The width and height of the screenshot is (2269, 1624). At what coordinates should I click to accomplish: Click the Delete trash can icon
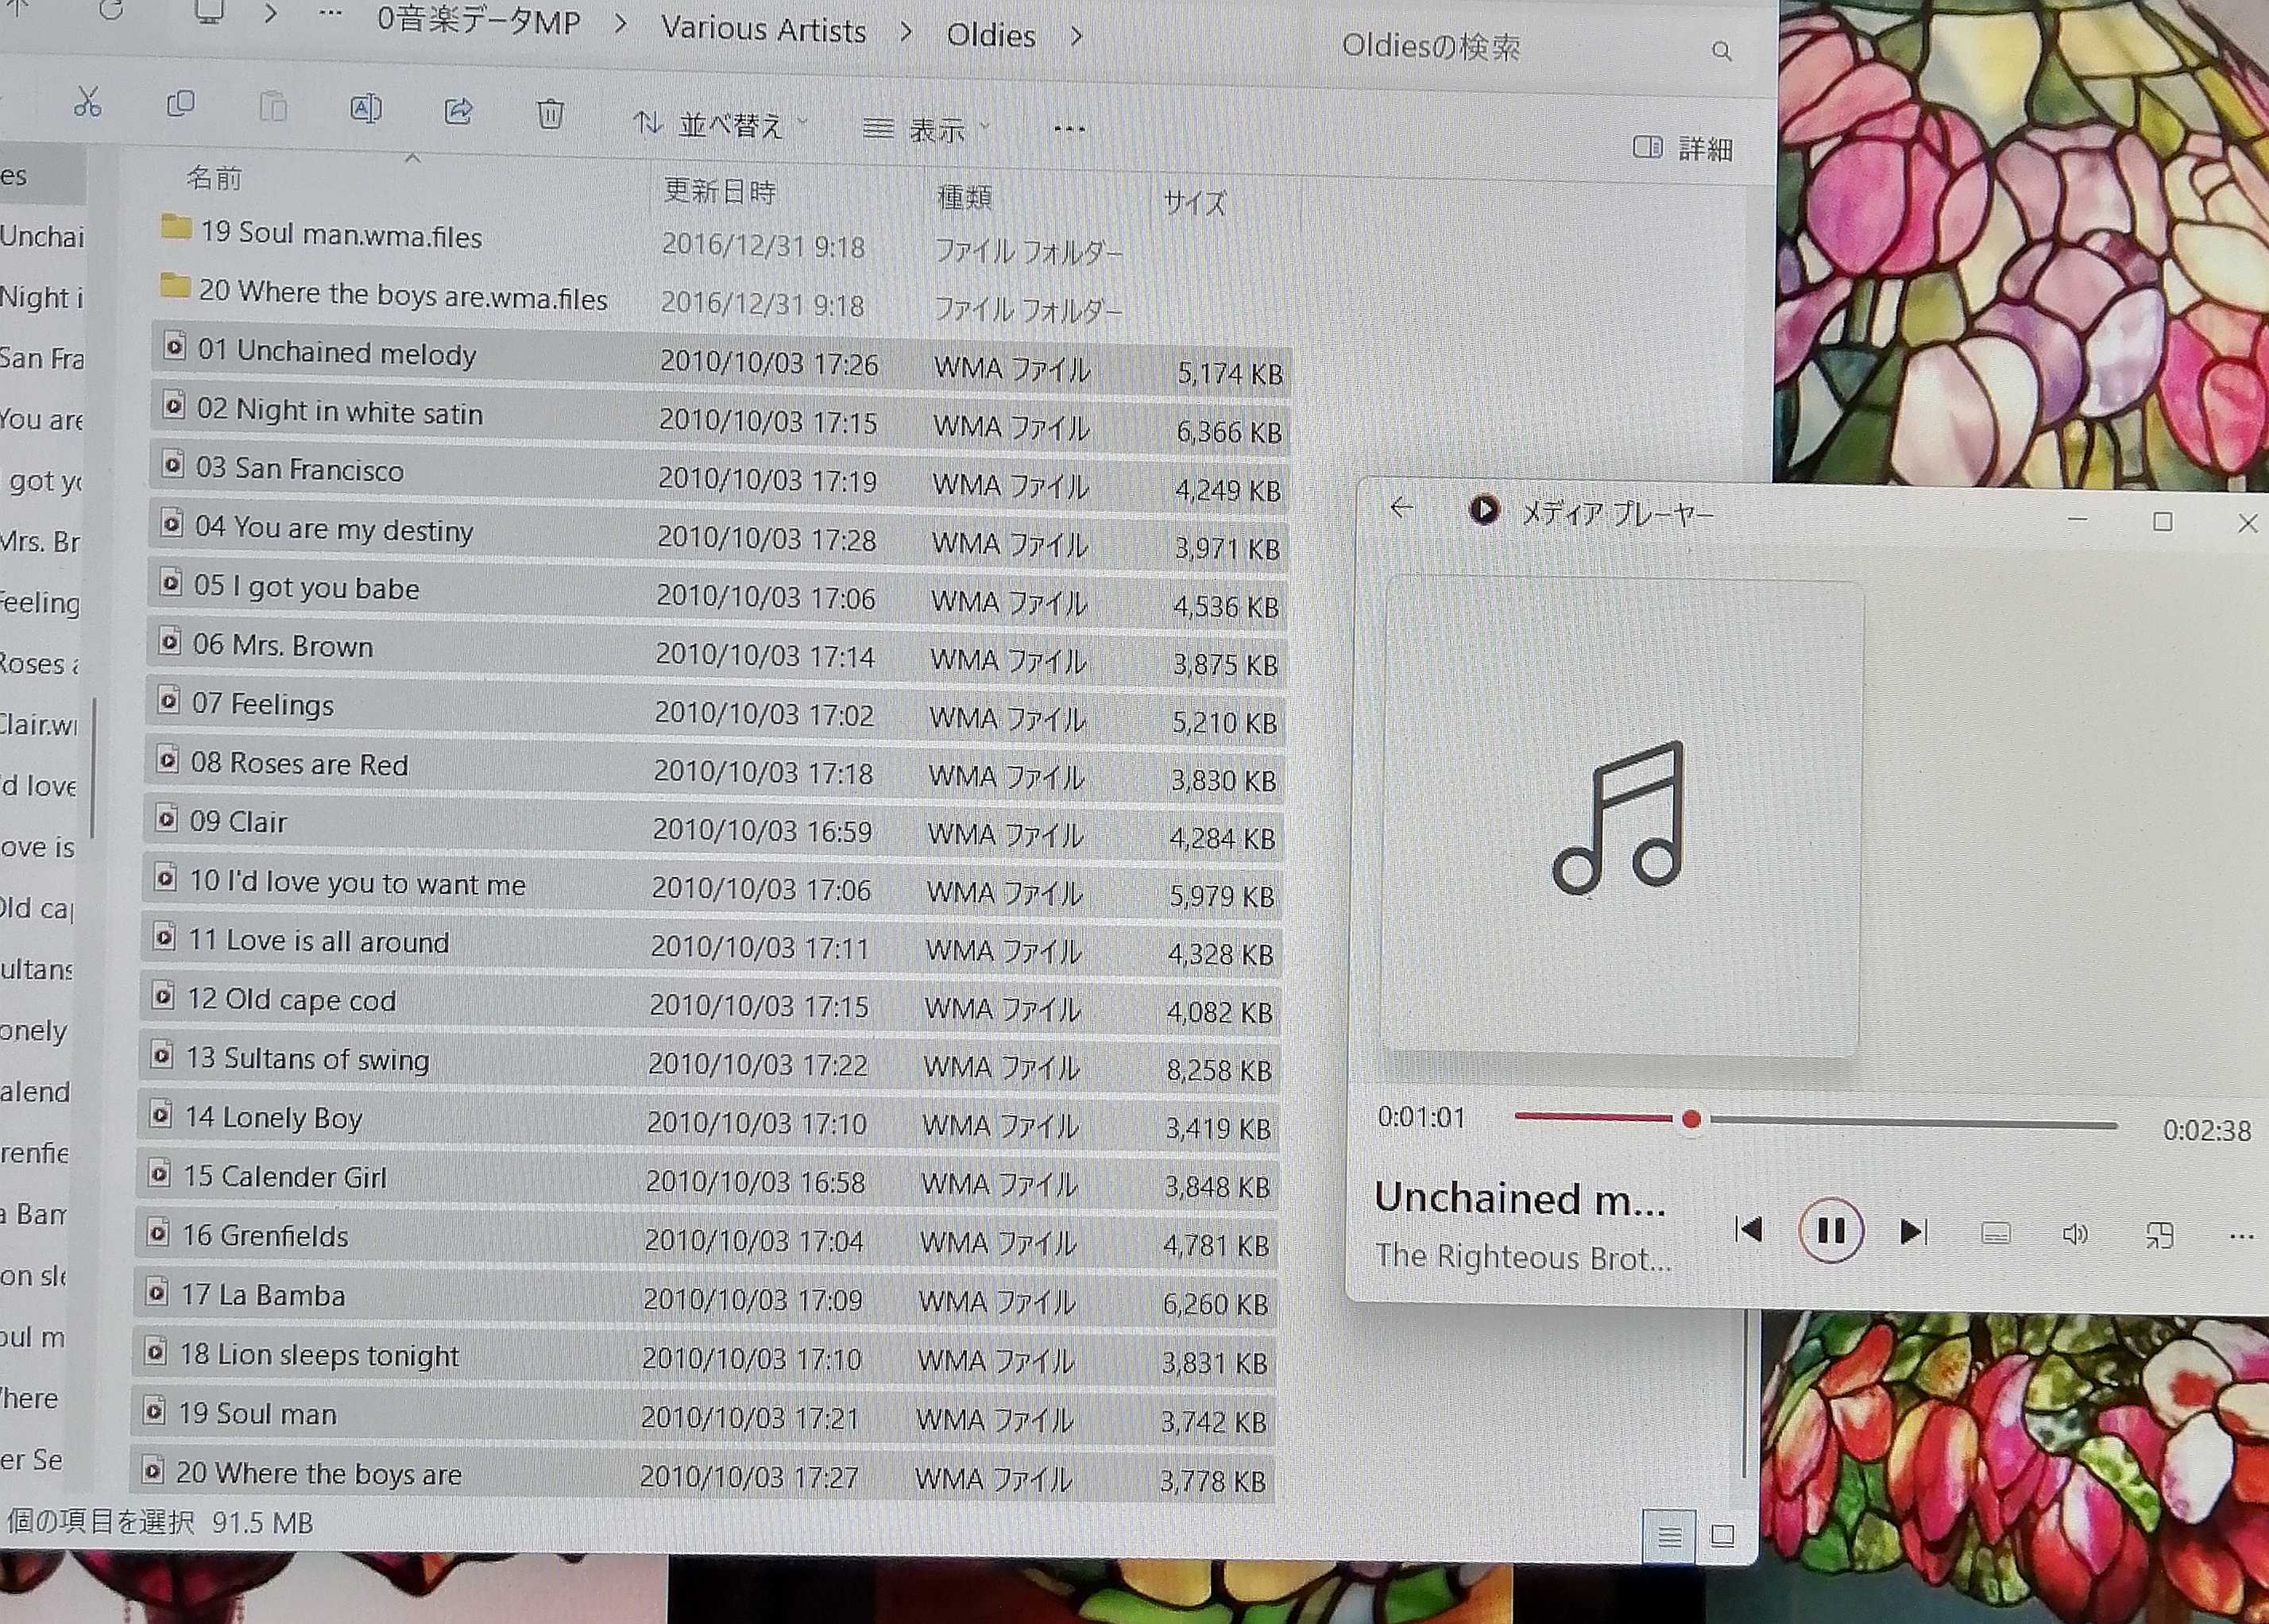[550, 113]
